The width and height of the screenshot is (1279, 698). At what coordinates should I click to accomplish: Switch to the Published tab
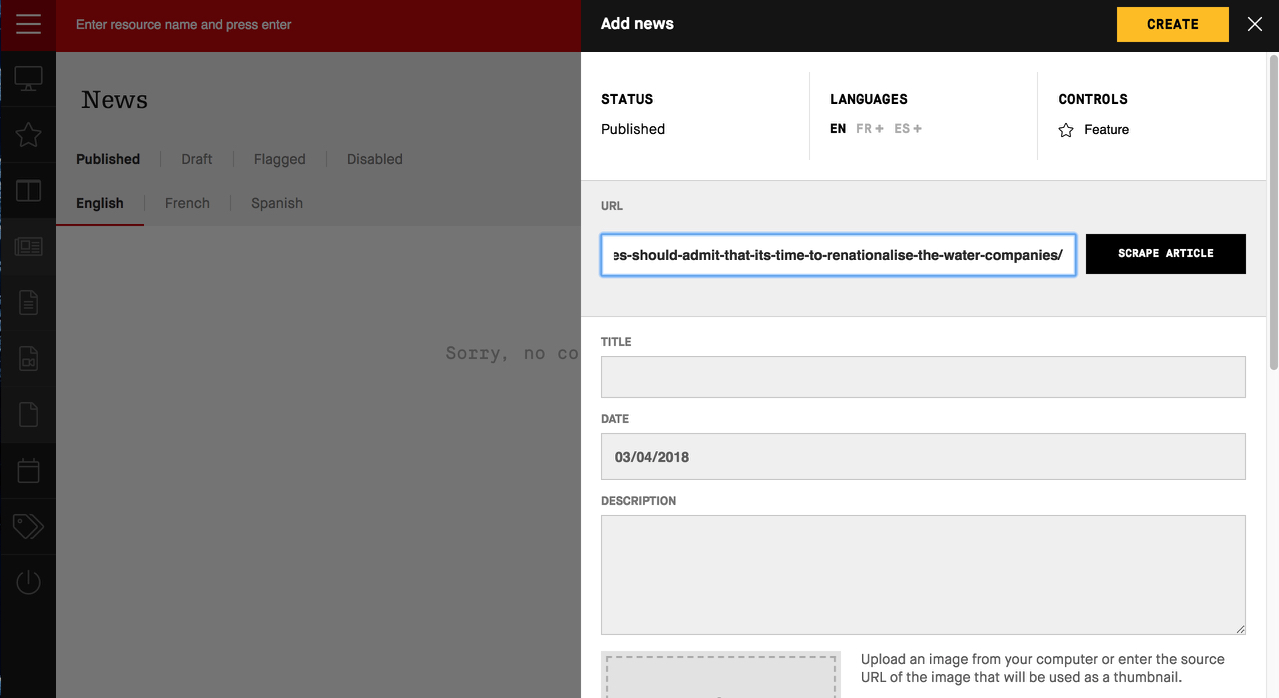point(108,159)
